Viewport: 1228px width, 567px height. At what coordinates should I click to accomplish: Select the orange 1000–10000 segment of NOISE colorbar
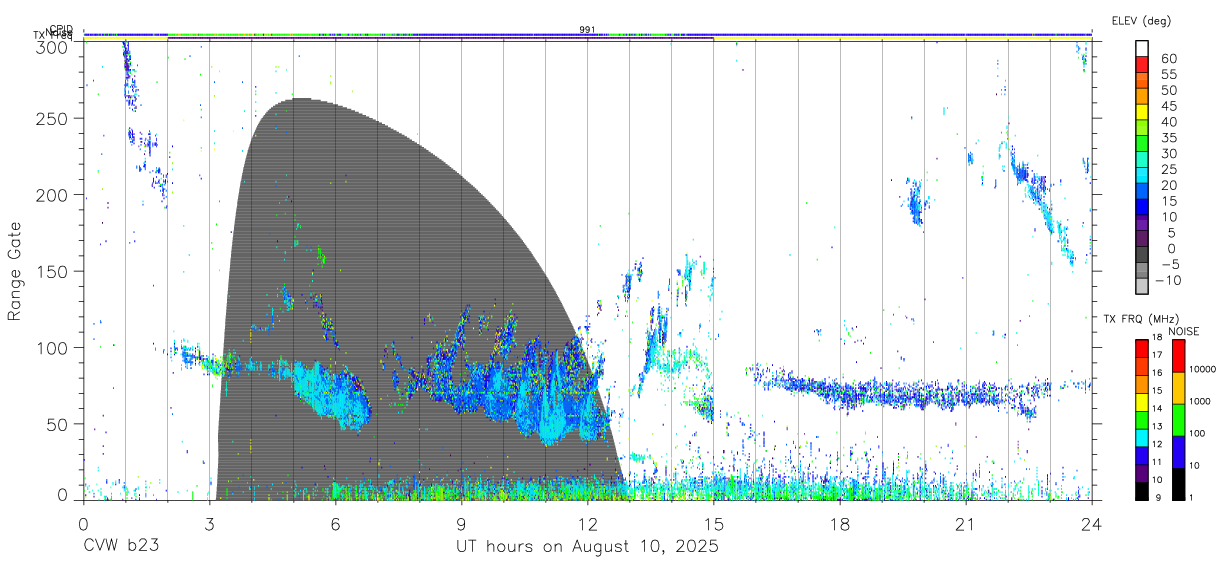1177,387
